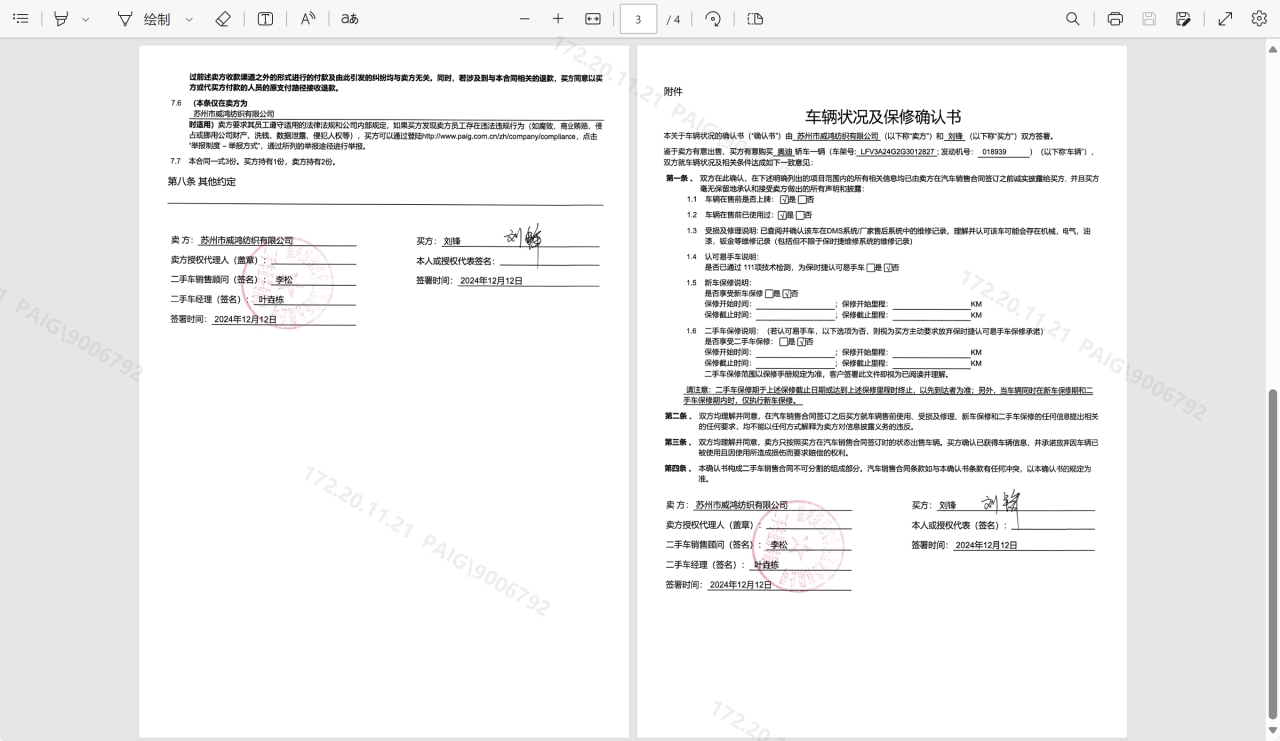The width and height of the screenshot is (1280, 741).
Task: Click the 第四条 clause label
Action: pos(677,468)
